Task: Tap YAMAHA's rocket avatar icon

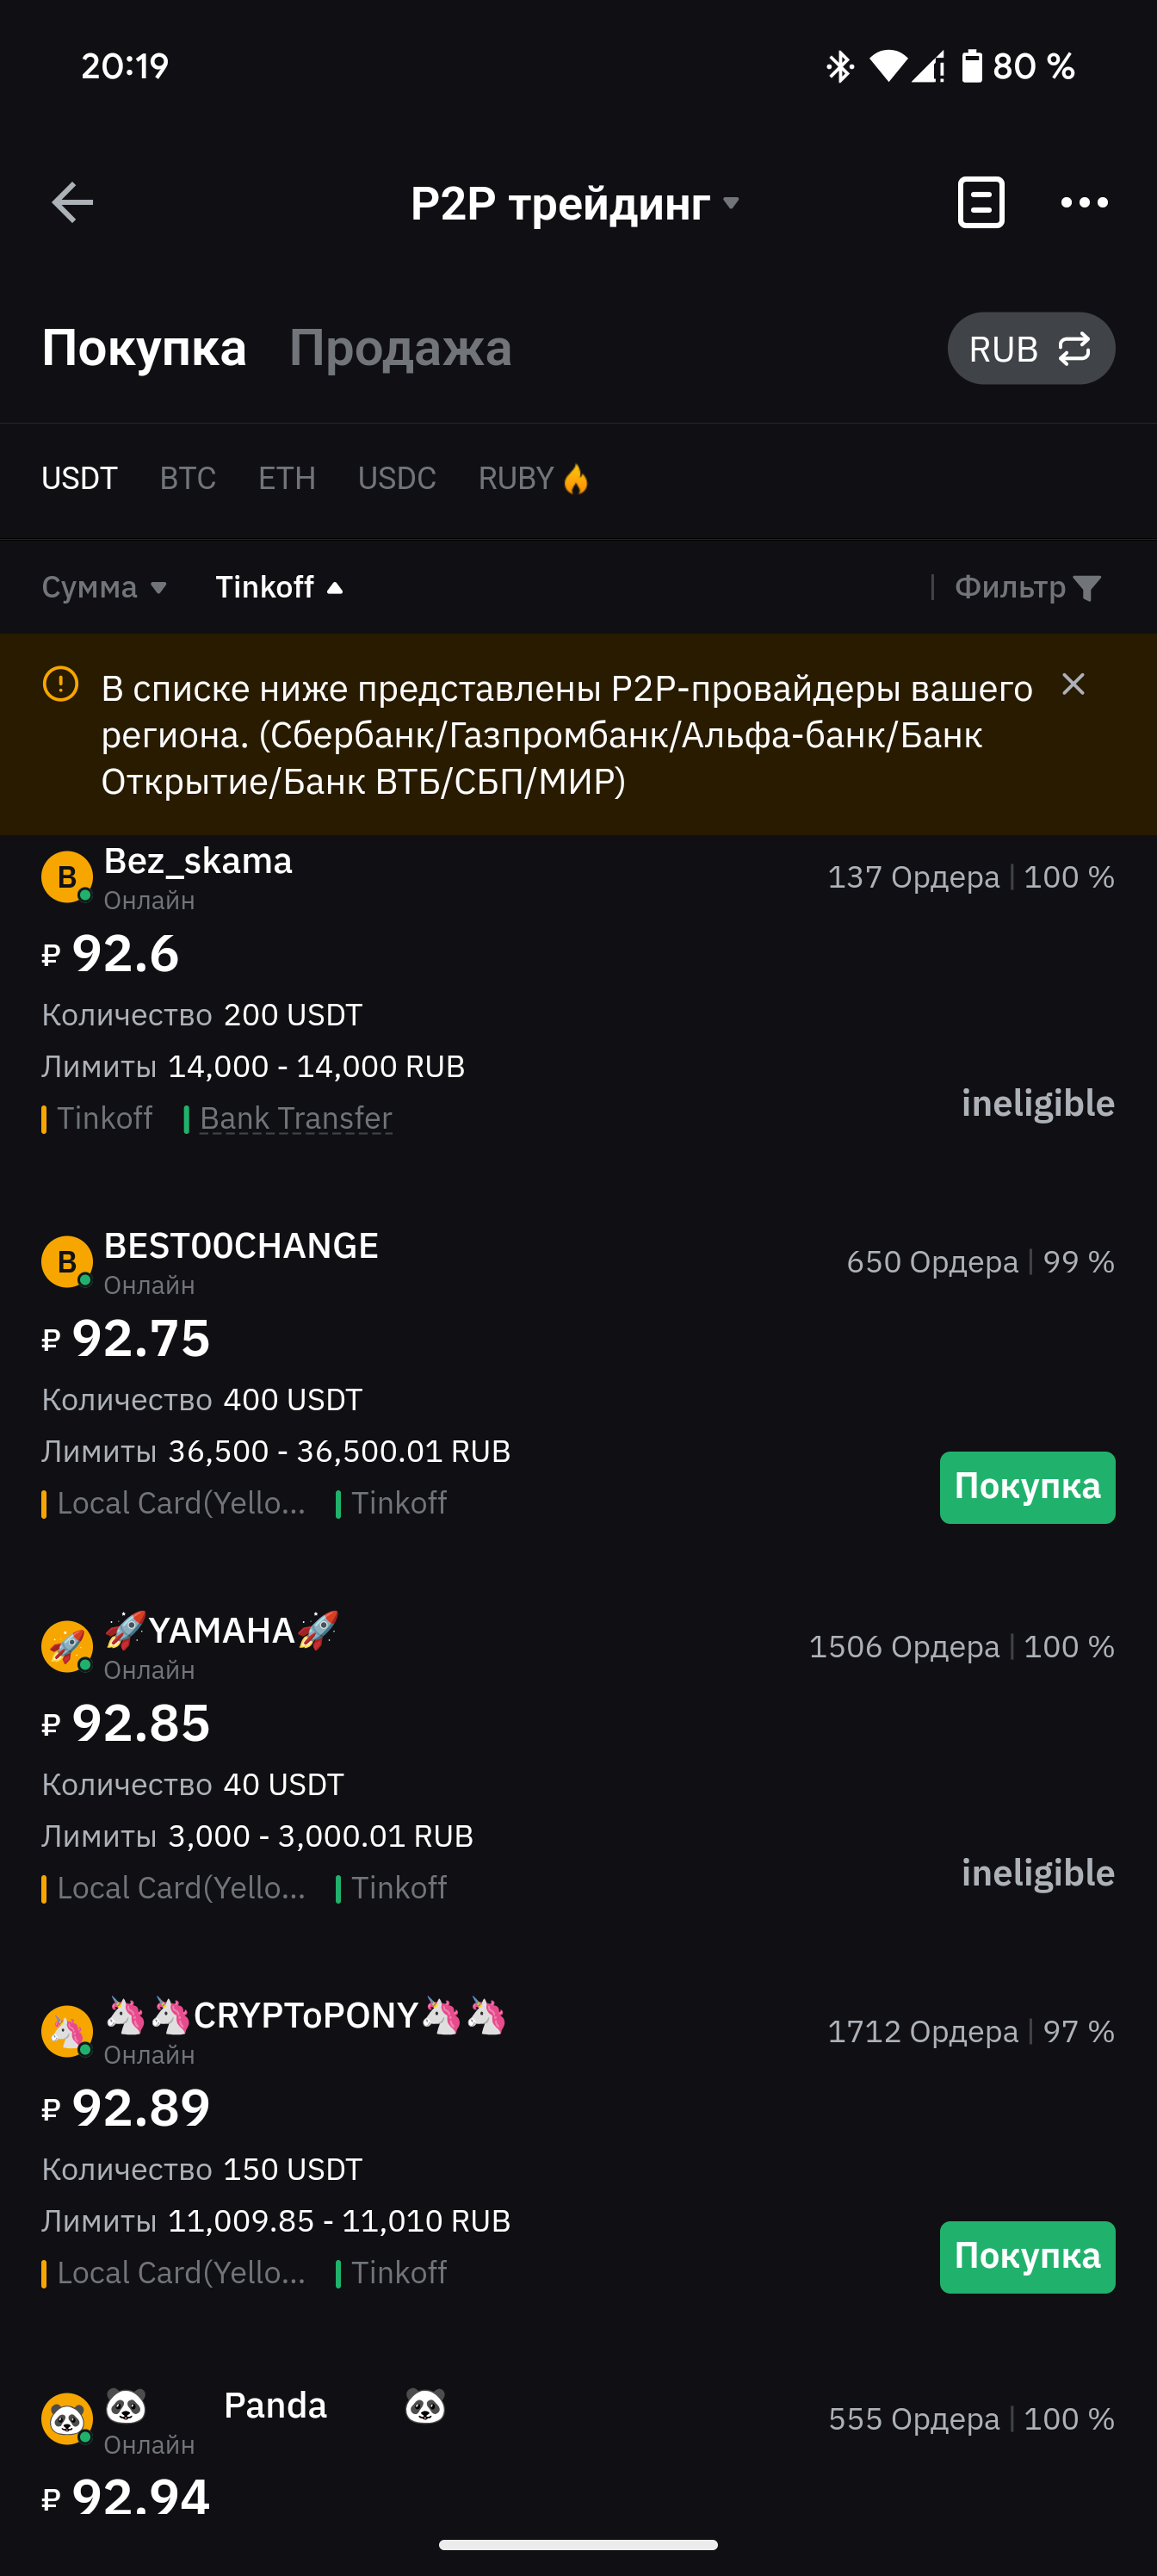Action: [x=66, y=1646]
